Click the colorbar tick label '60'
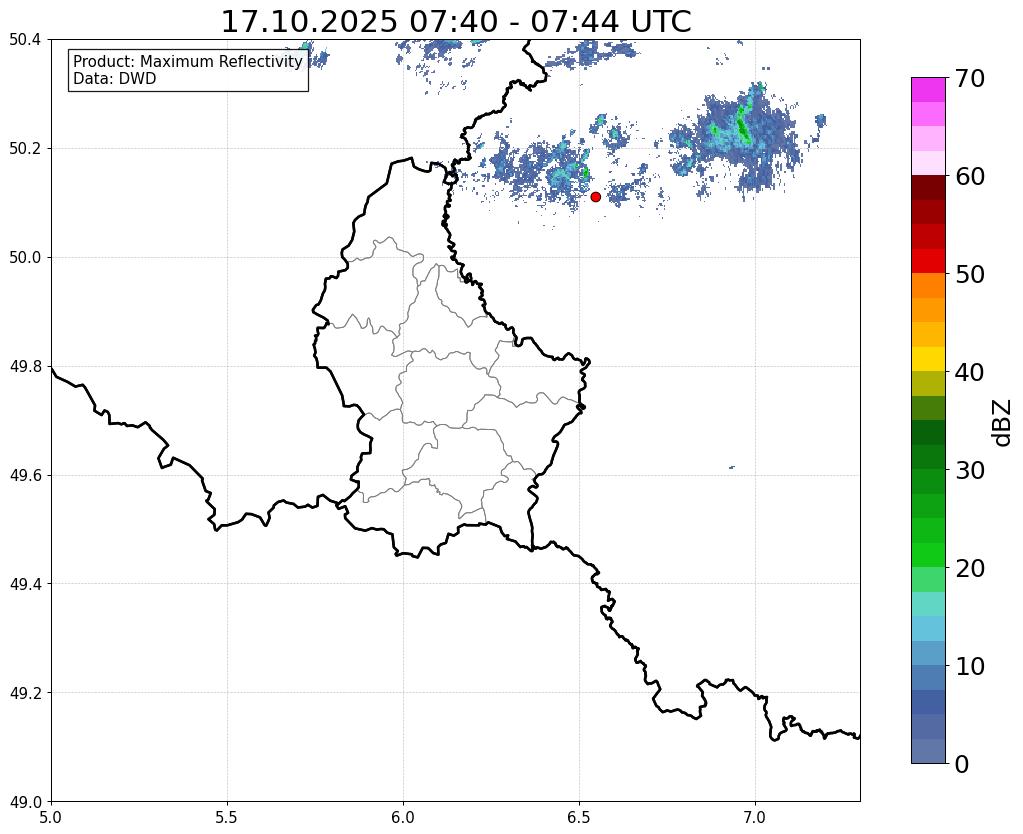Viewport: 1023px width, 834px height. [970, 176]
